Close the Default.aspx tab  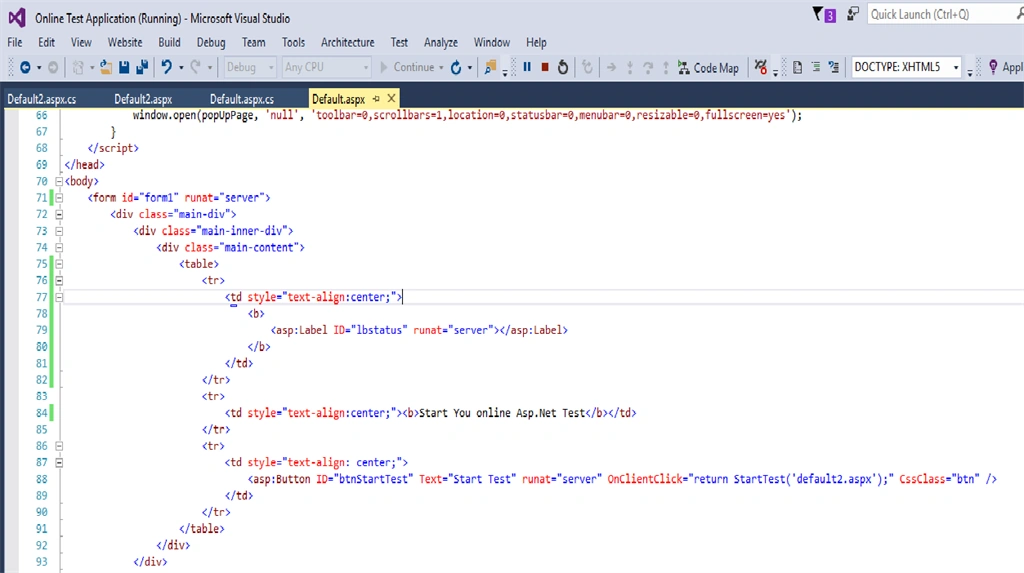[x=391, y=99]
